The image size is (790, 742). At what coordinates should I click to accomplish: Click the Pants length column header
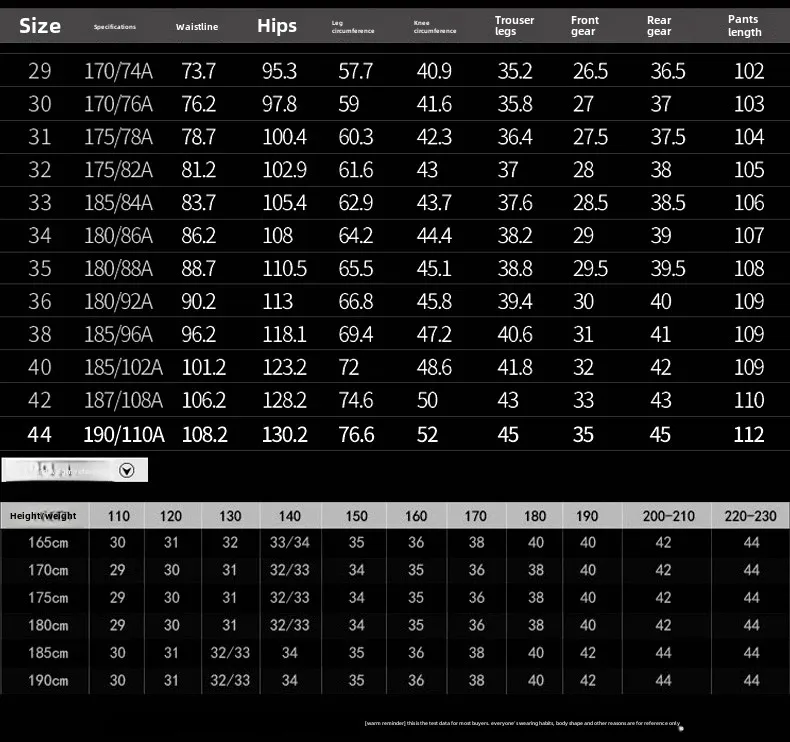[x=744, y=26]
